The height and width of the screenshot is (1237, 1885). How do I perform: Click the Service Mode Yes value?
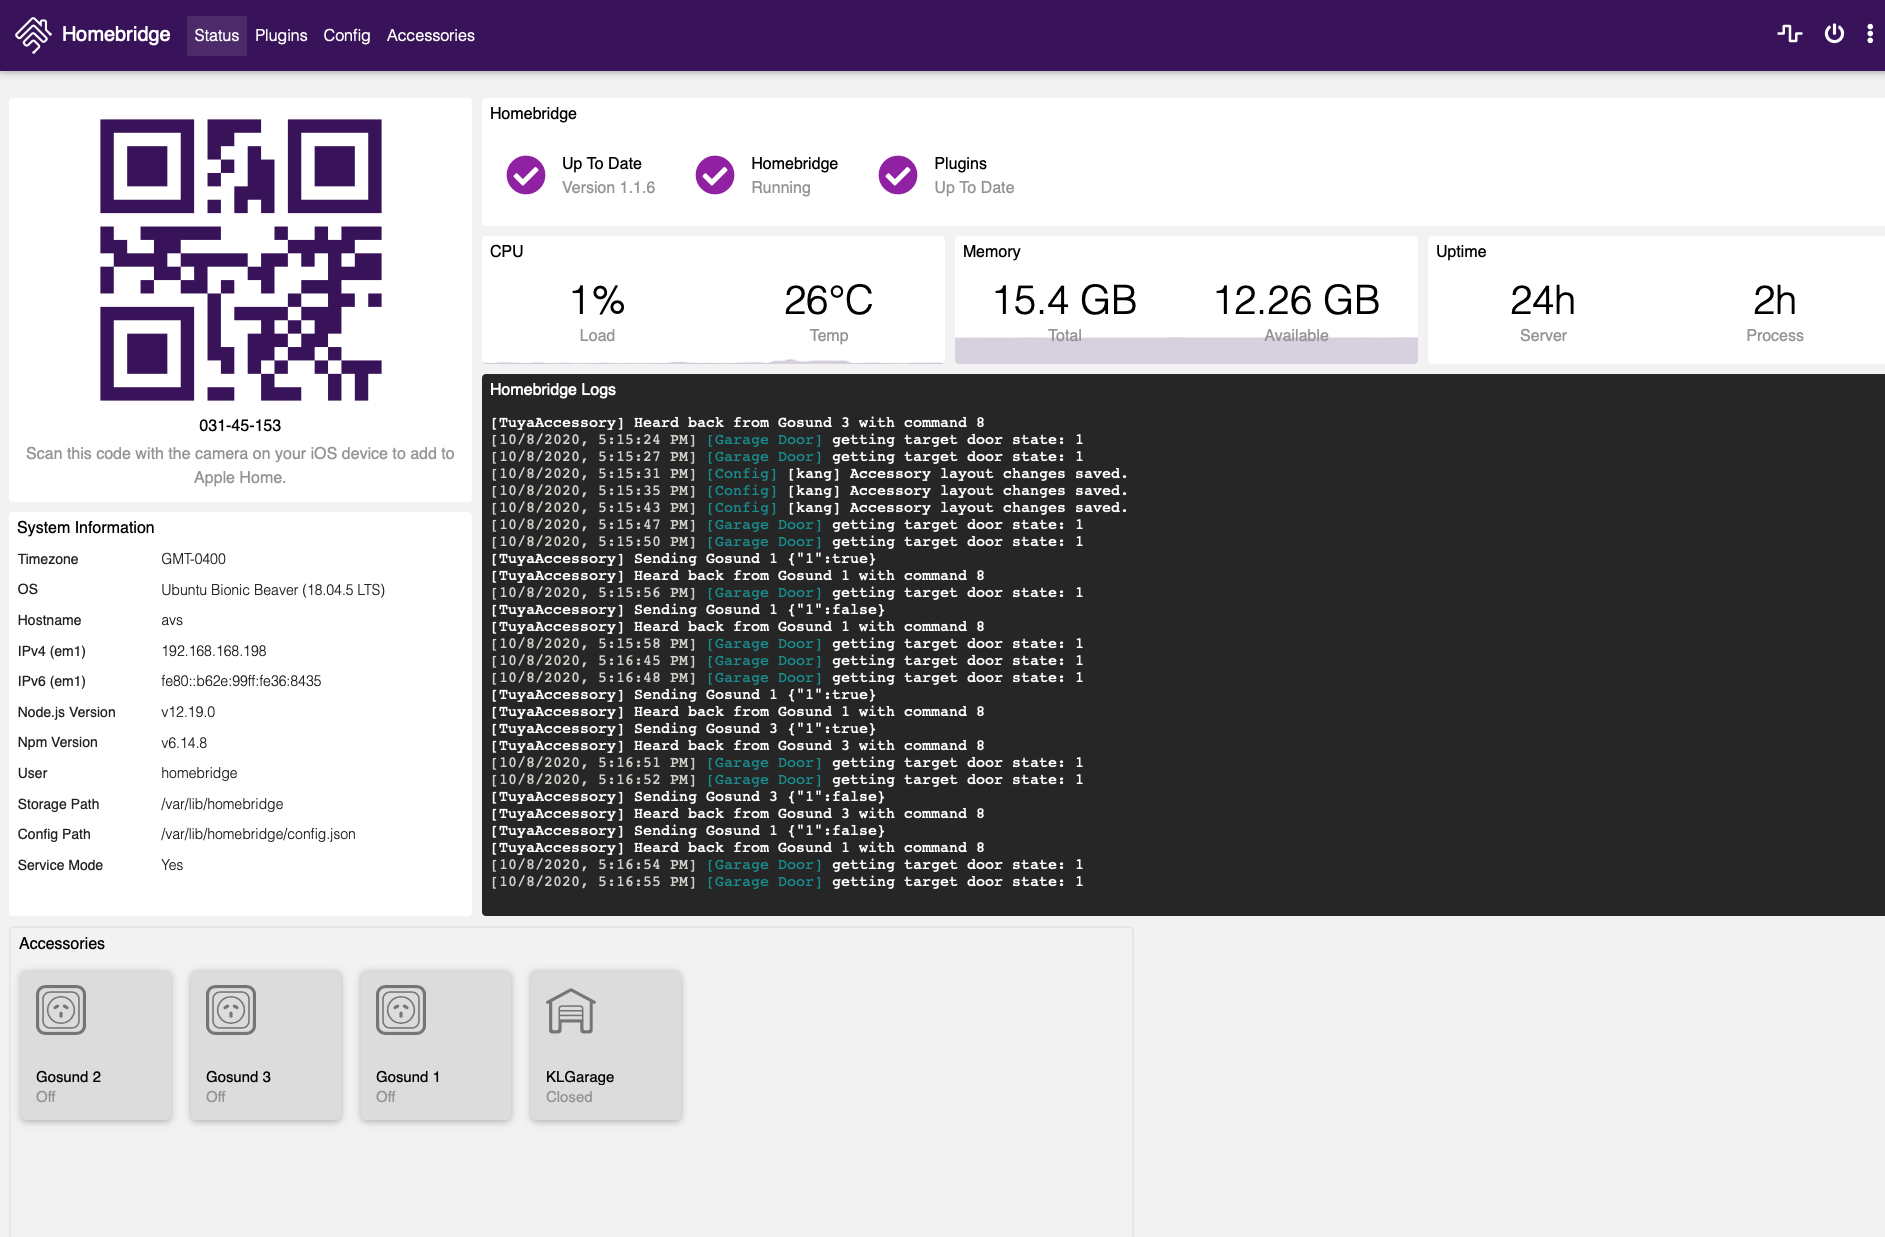pos(172,865)
